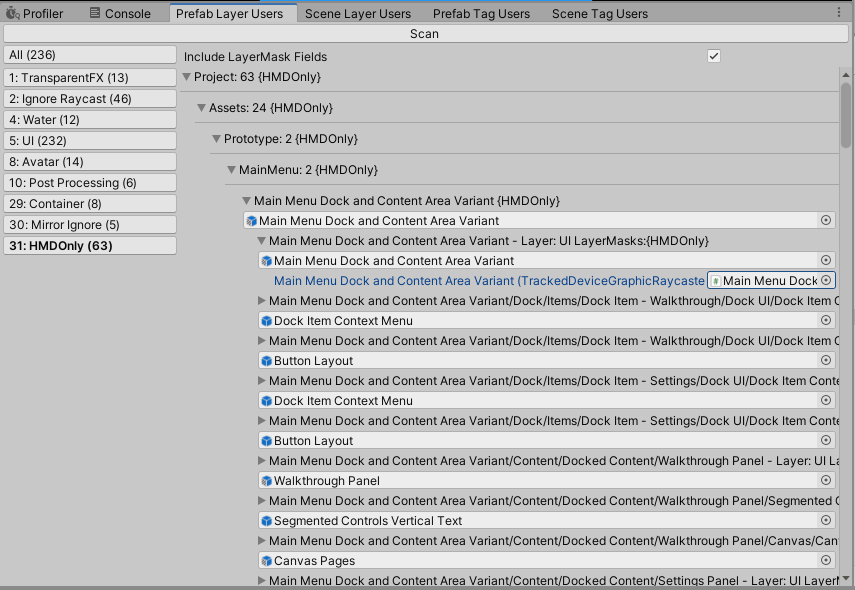Expand the Walkthrough Panel/Segmented foldout

pyautogui.click(x=261, y=501)
